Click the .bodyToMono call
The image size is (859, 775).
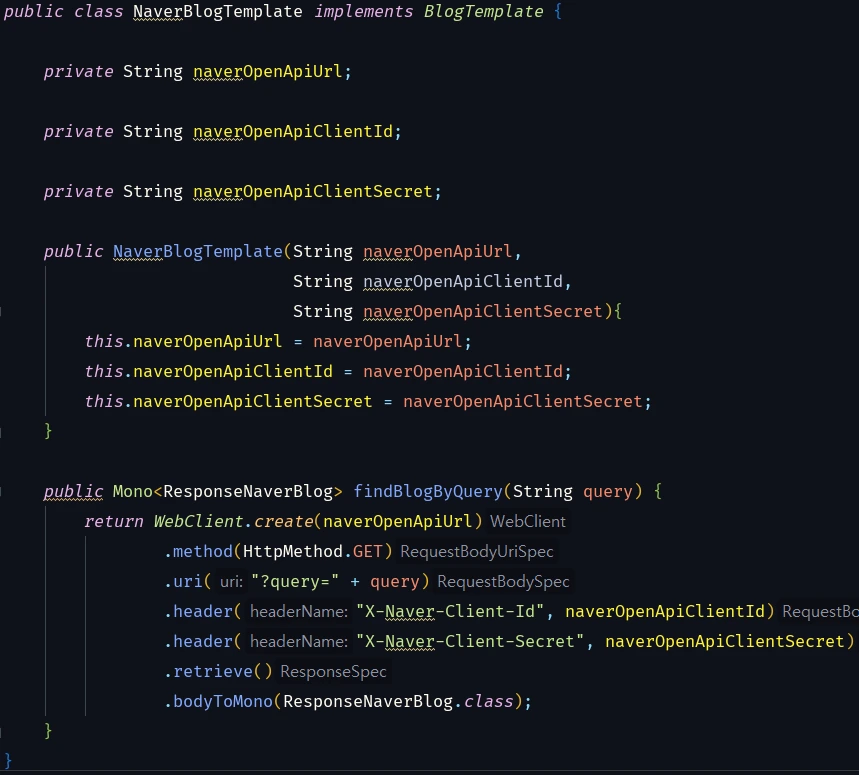(218, 702)
